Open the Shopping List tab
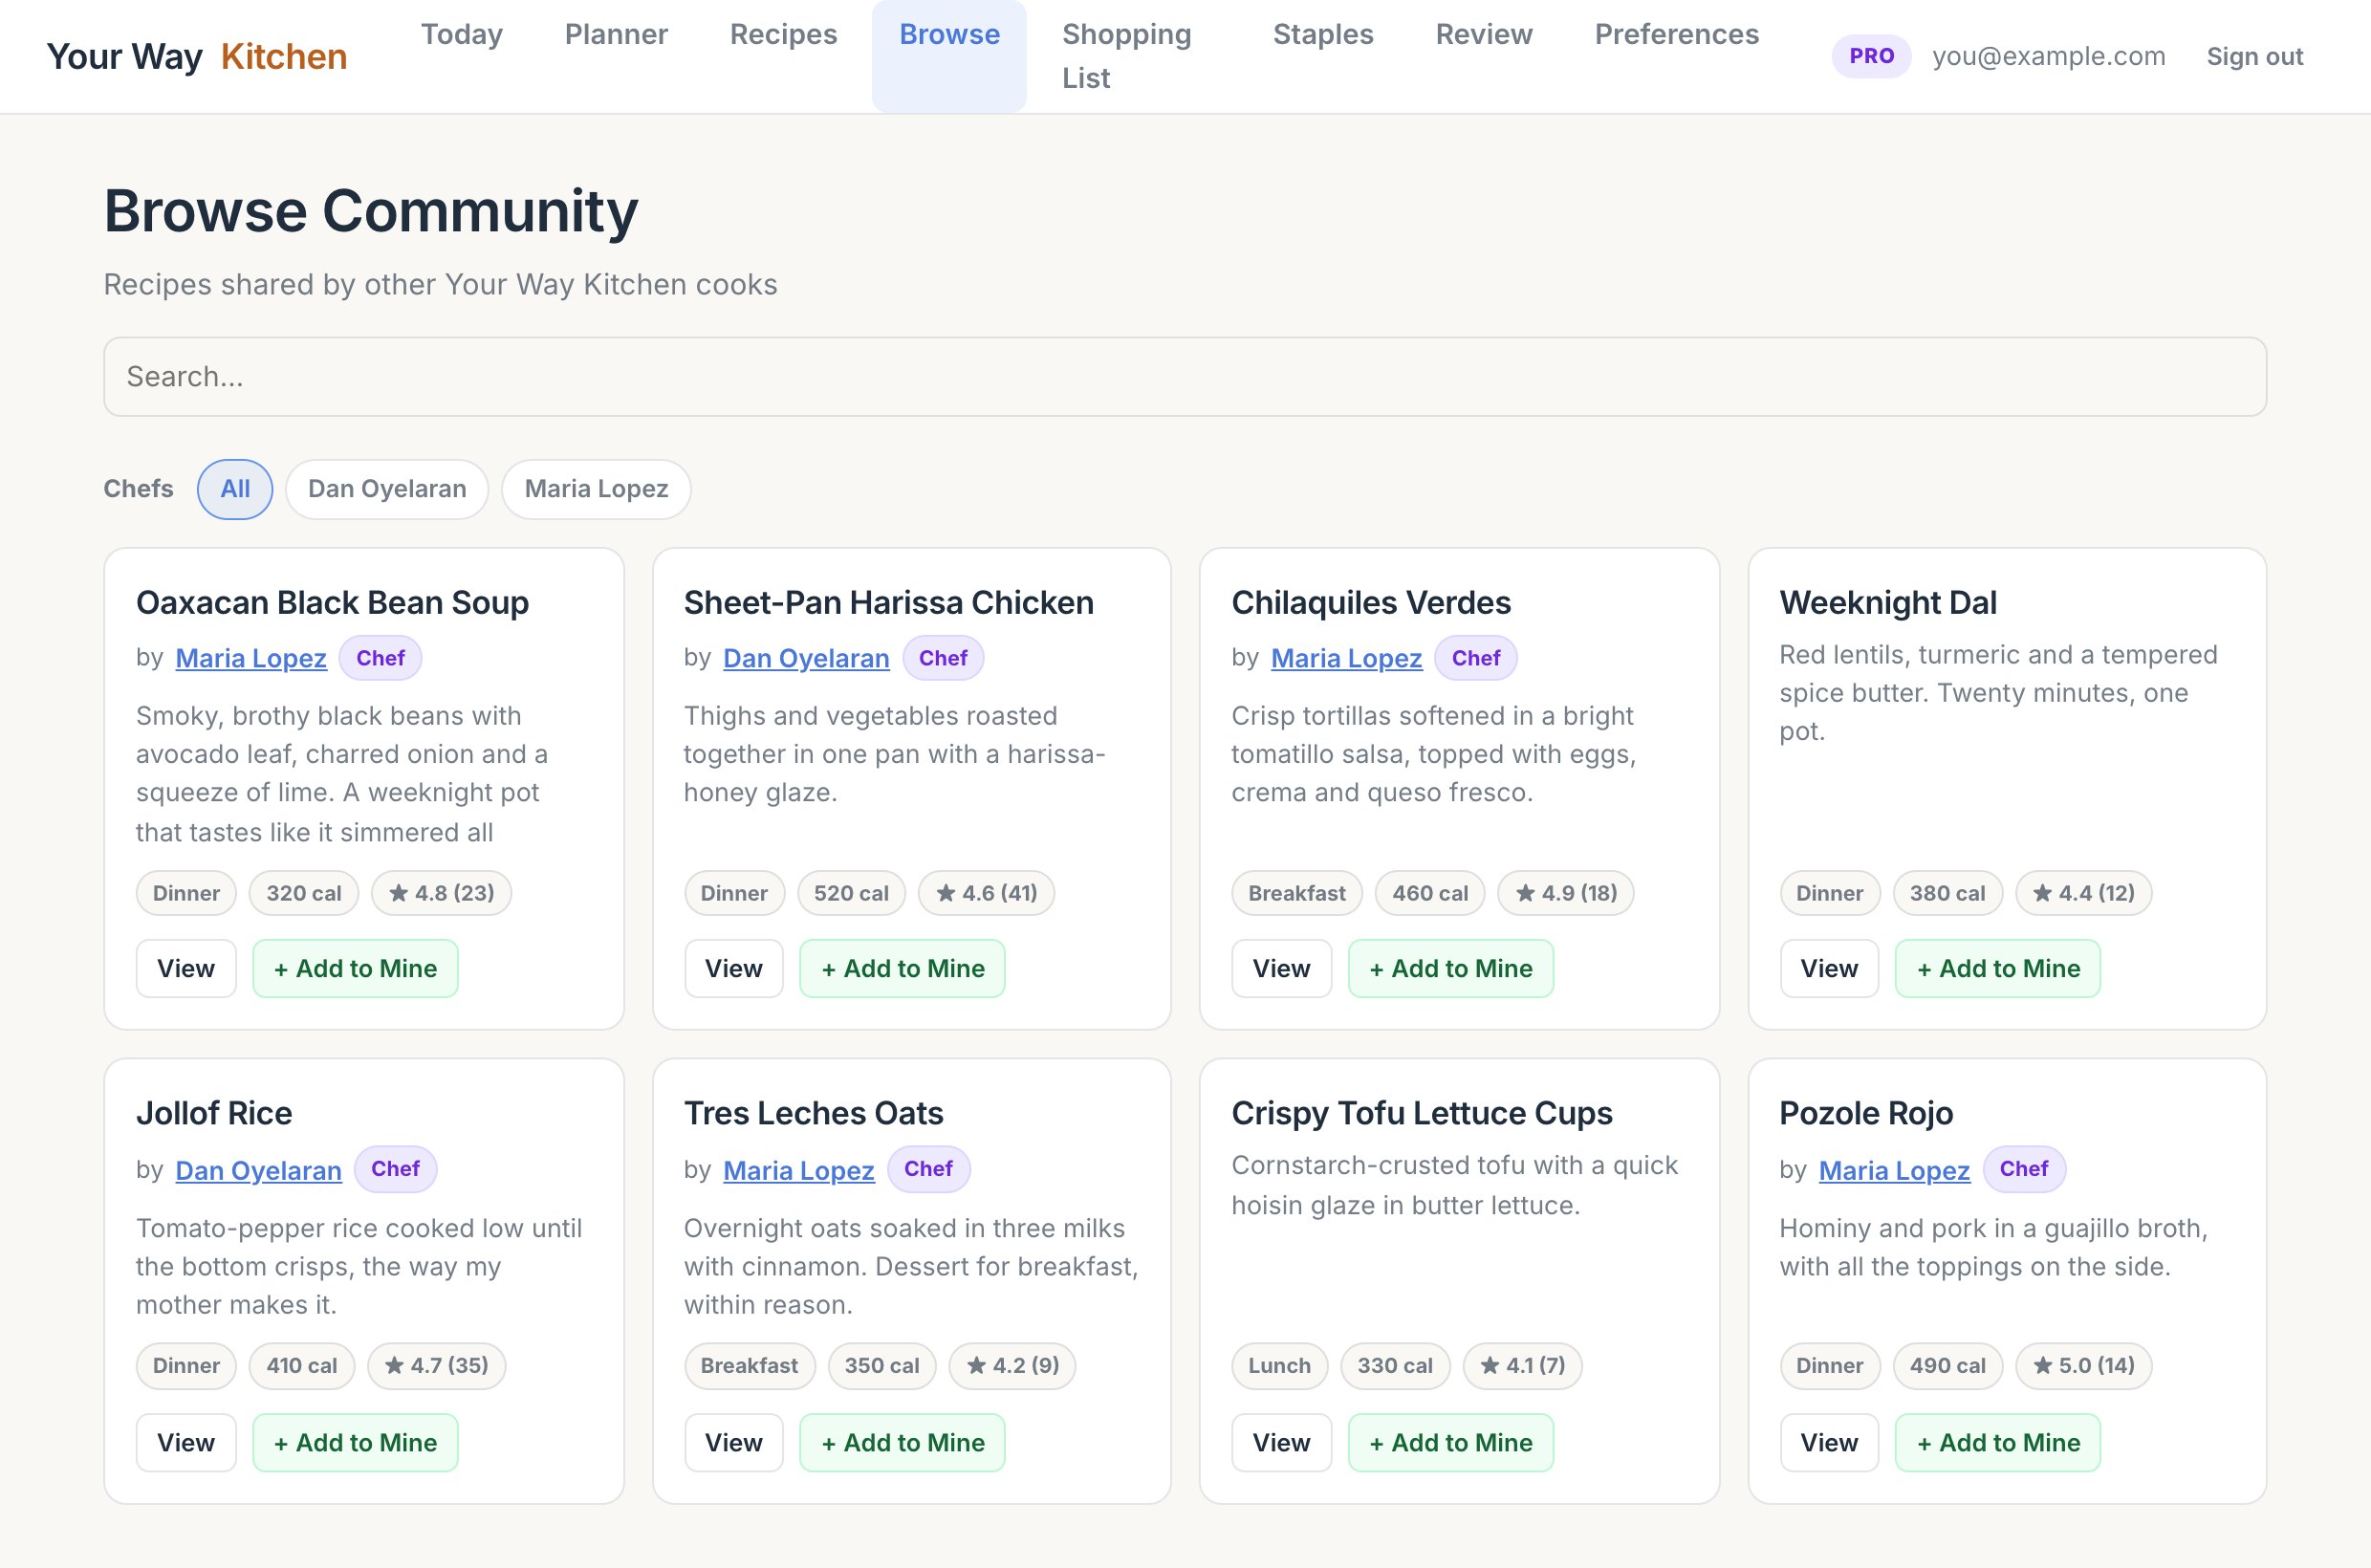Viewport: 2371px width, 1568px height. [1126, 56]
